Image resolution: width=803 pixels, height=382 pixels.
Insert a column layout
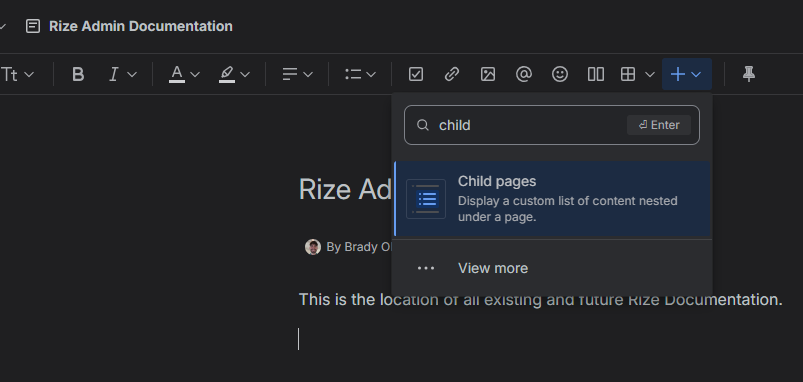click(596, 75)
